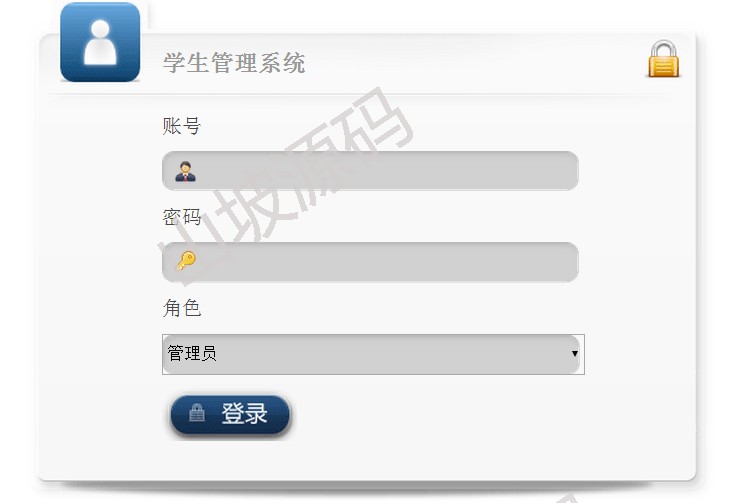
Task: Click the divider line below the title
Action: tap(361, 95)
